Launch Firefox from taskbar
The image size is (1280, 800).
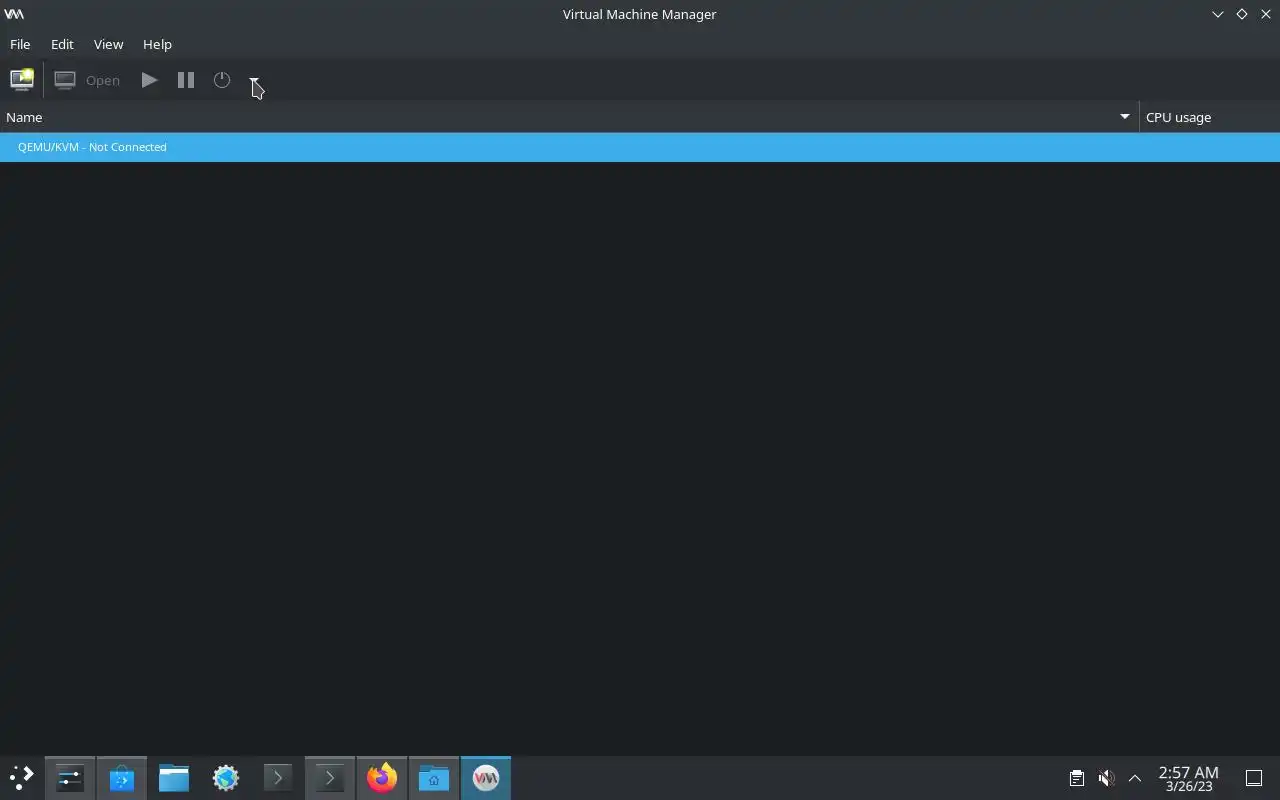coord(382,778)
